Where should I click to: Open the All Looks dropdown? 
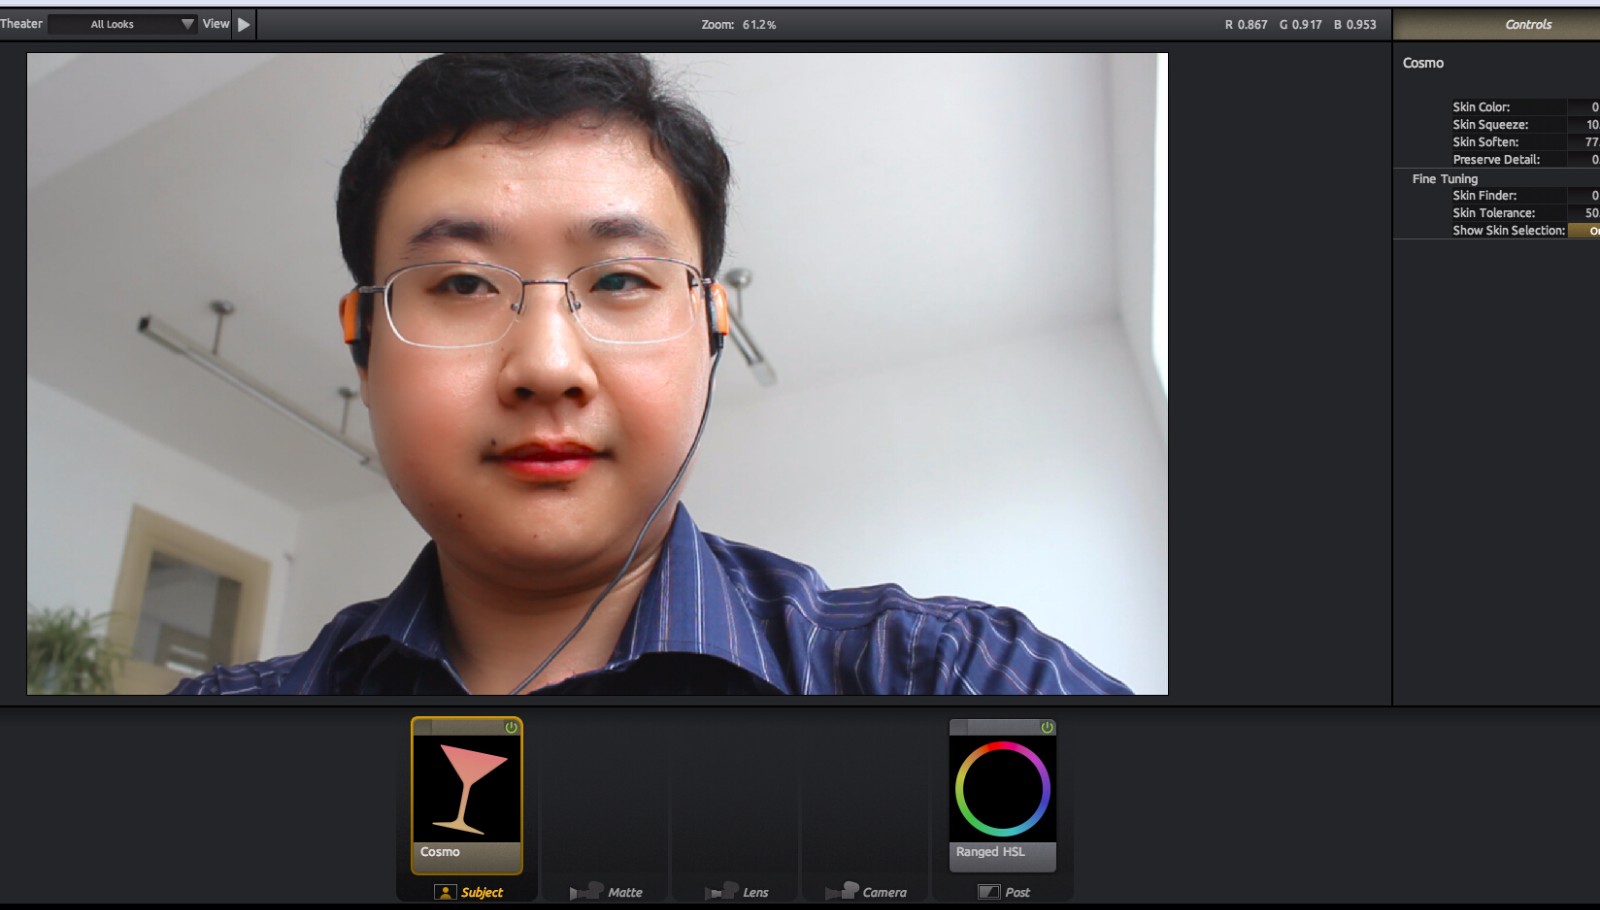point(123,24)
